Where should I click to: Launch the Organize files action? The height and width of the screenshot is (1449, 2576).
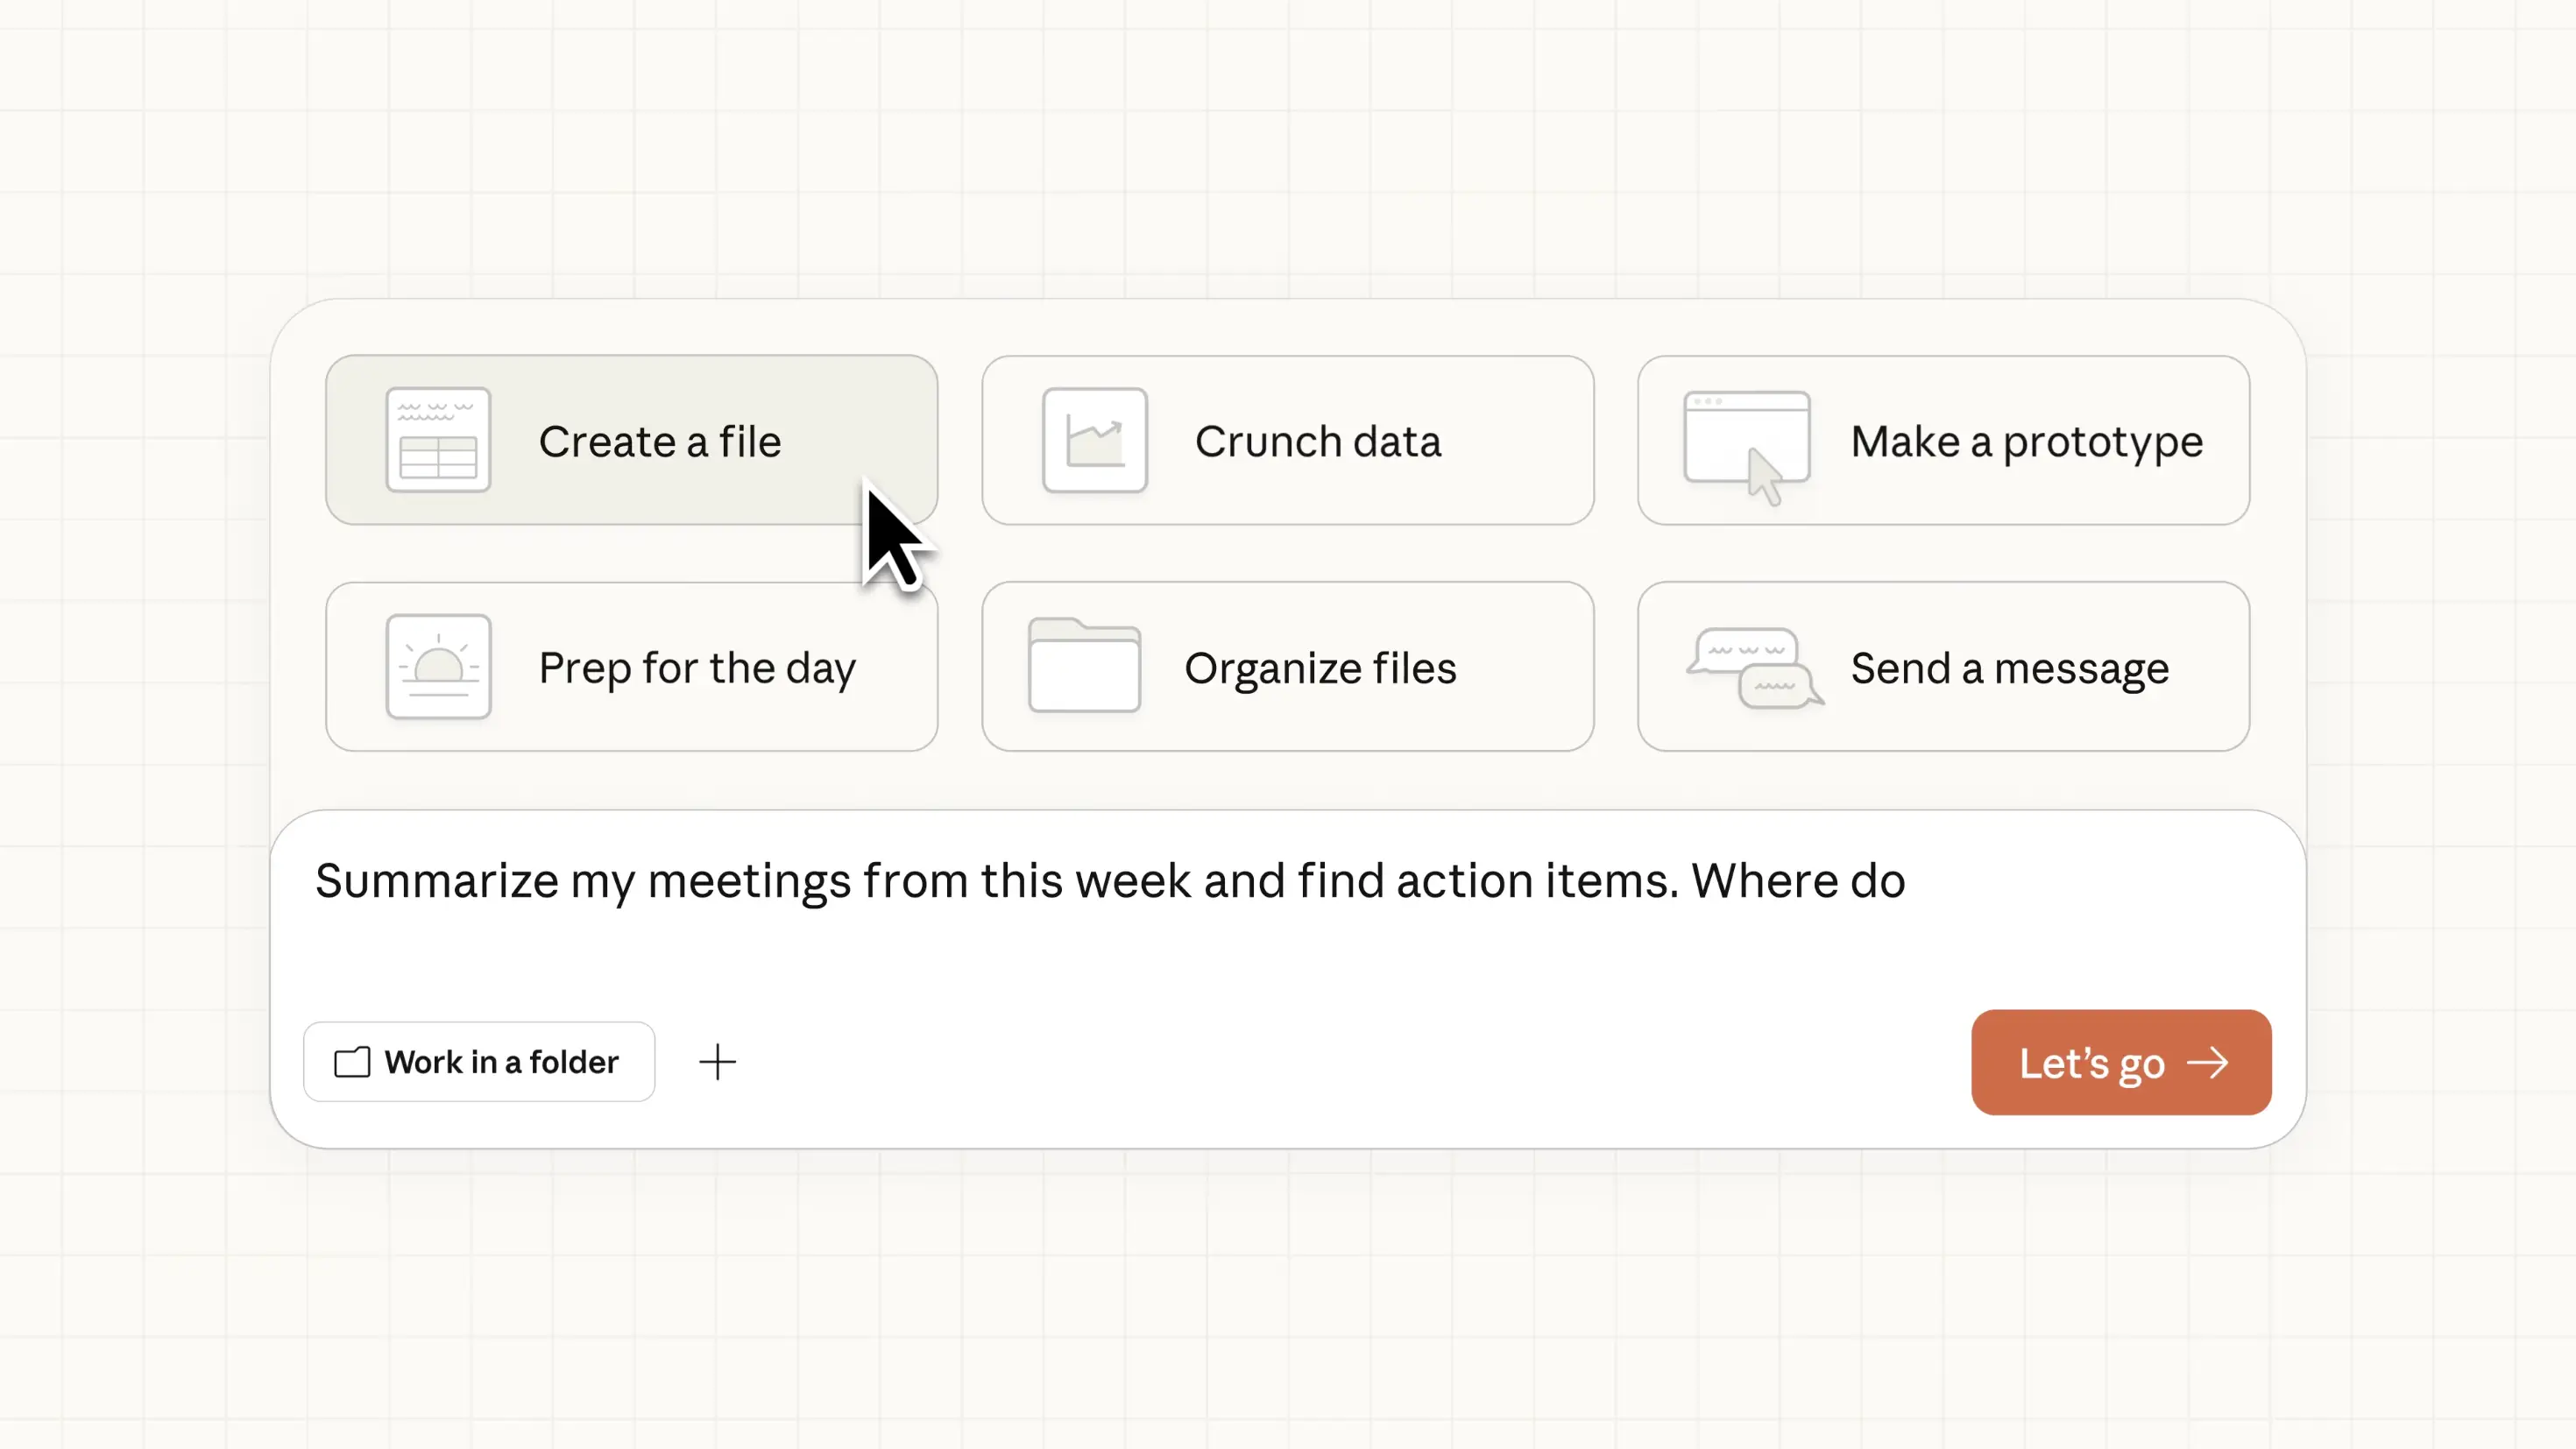pyautogui.click(x=1287, y=667)
